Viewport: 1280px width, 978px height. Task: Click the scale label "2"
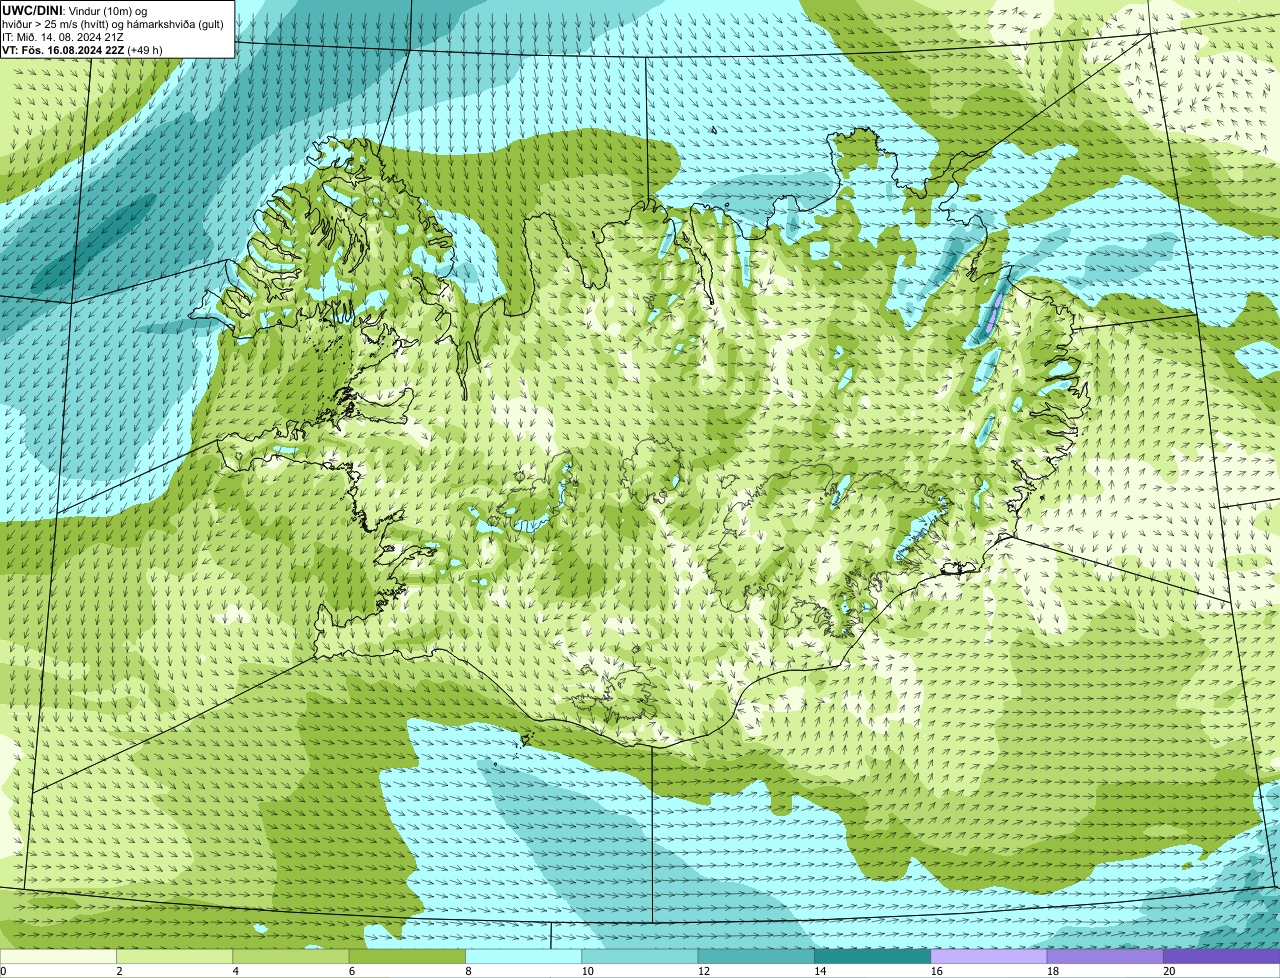(120, 971)
